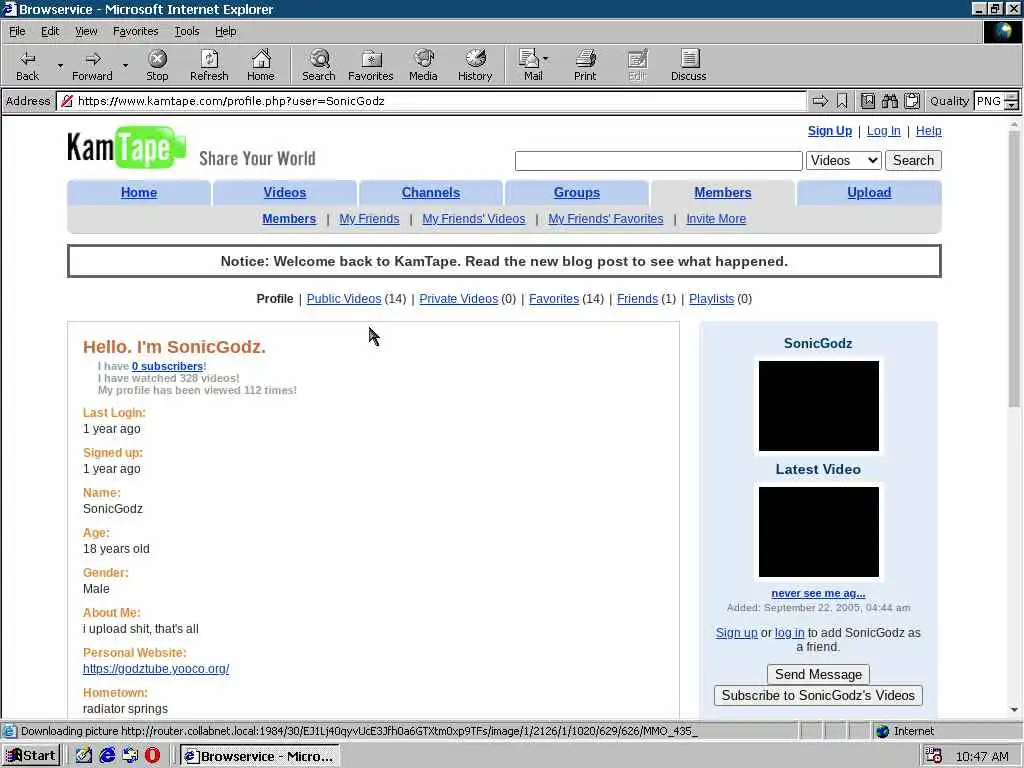The image size is (1024, 768).
Task: Refresh the current page
Action: pos(209,65)
